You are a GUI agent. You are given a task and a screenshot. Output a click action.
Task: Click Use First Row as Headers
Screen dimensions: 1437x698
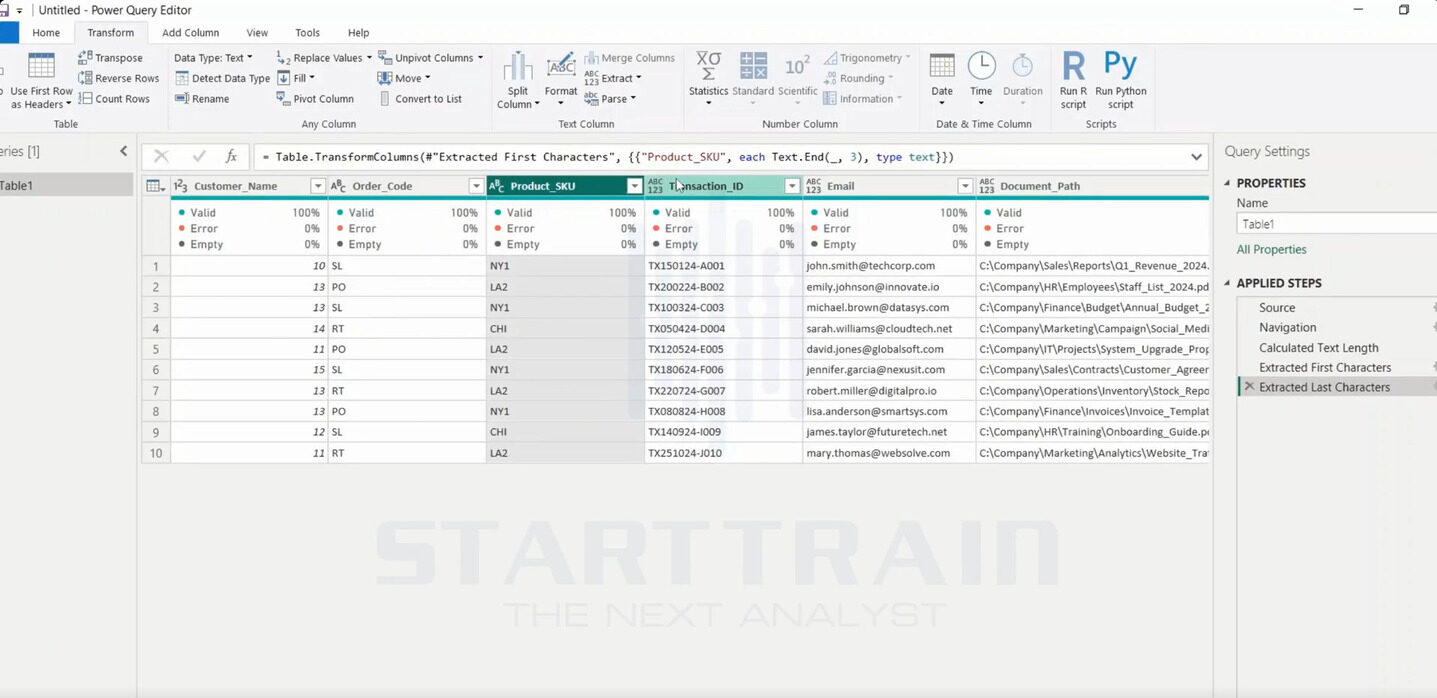coord(41,80)
